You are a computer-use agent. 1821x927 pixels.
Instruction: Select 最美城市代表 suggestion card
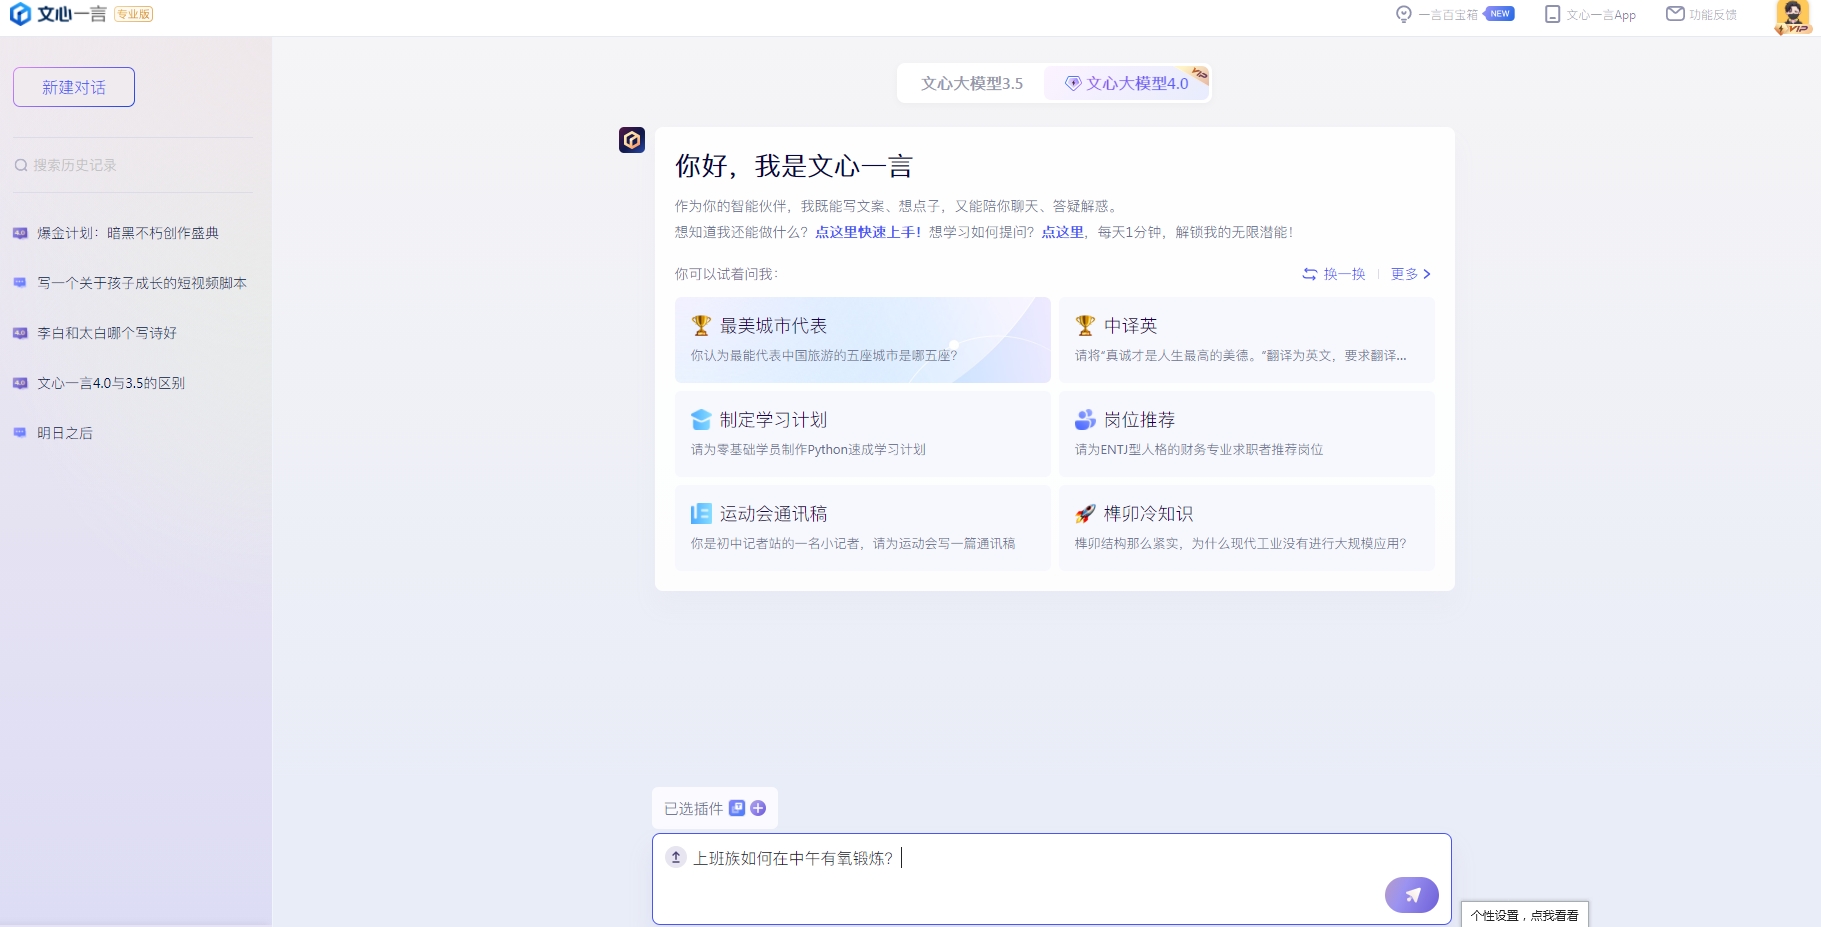863,340
